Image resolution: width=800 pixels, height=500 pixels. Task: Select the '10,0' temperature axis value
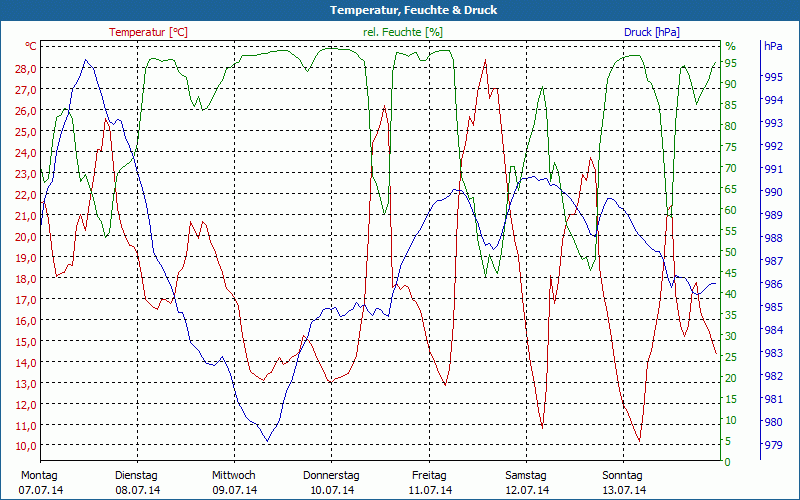point(26,446)
